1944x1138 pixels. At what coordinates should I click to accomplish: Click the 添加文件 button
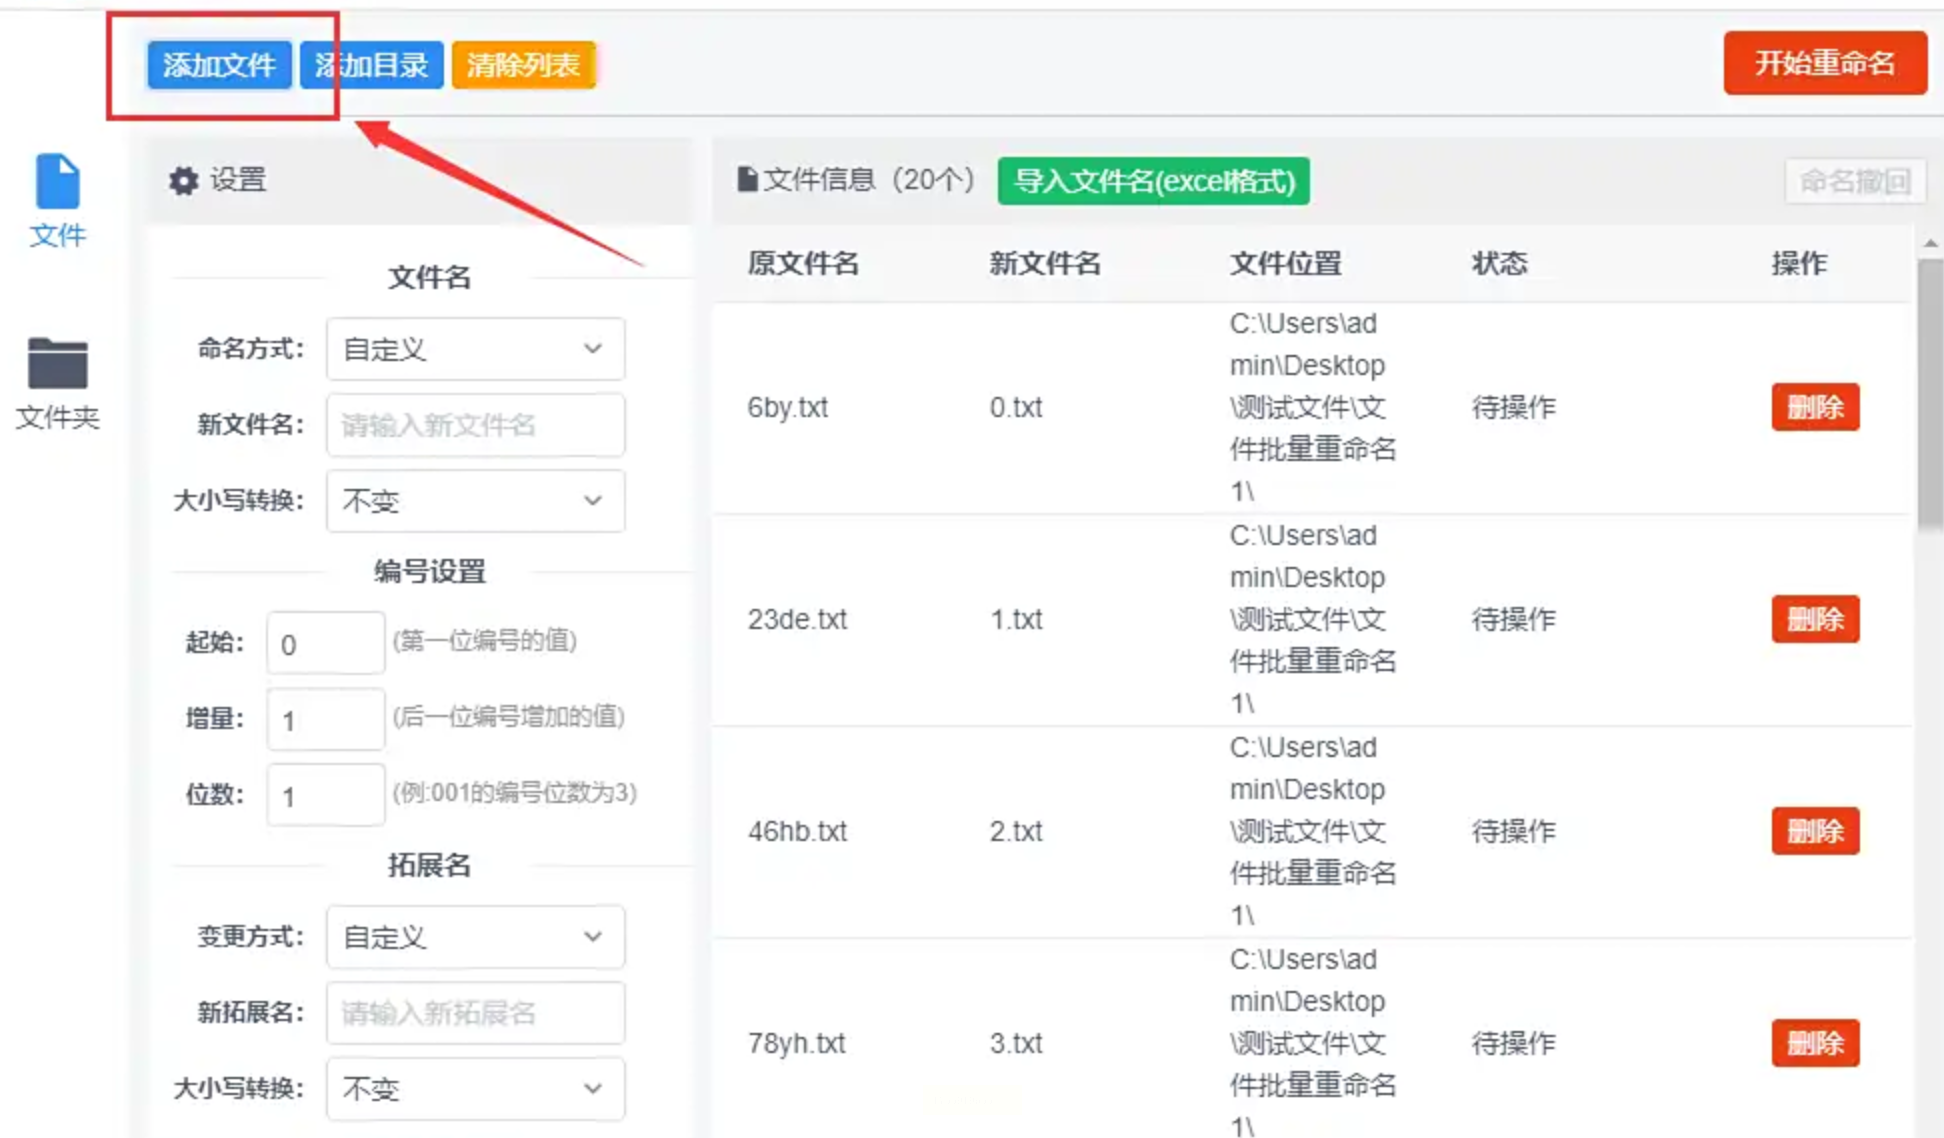click(x=219, y=65)
